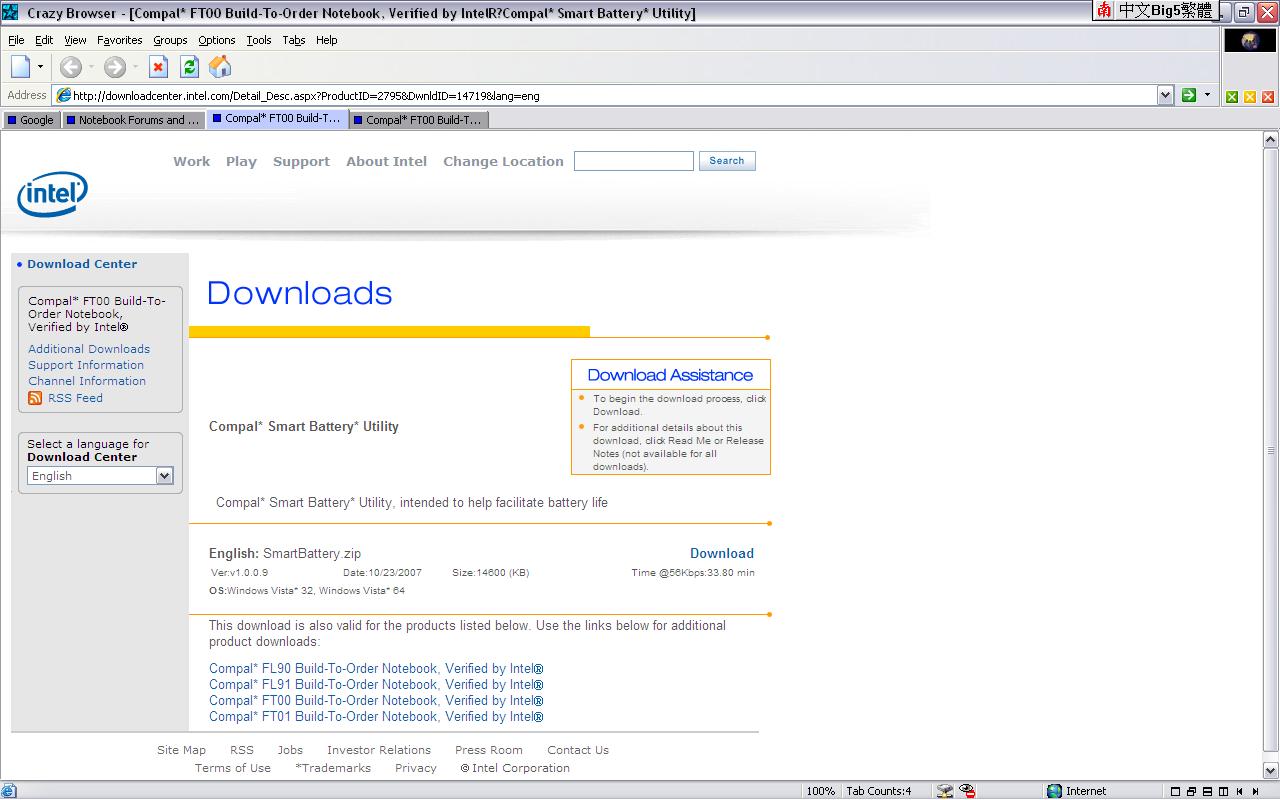Click the red X close-all tabs icon
This screenshot has height=800, width=1280.
(1268, 97)
